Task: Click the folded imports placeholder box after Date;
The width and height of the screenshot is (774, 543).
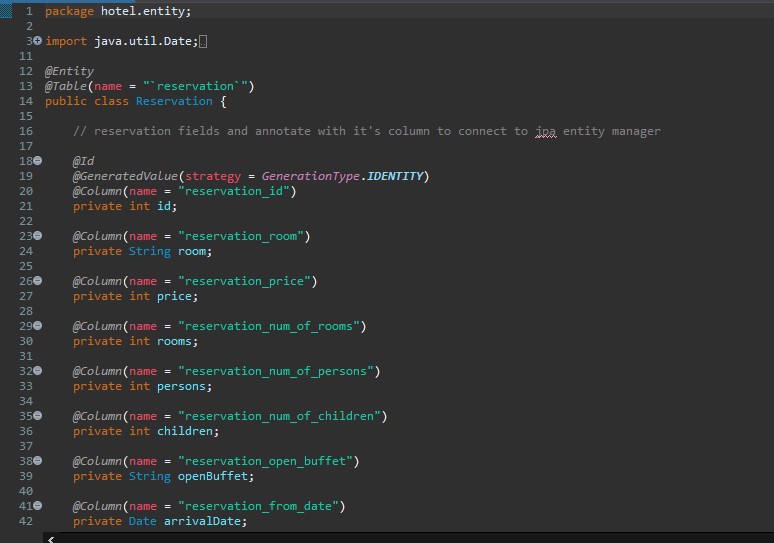Action: pos(203,41)
